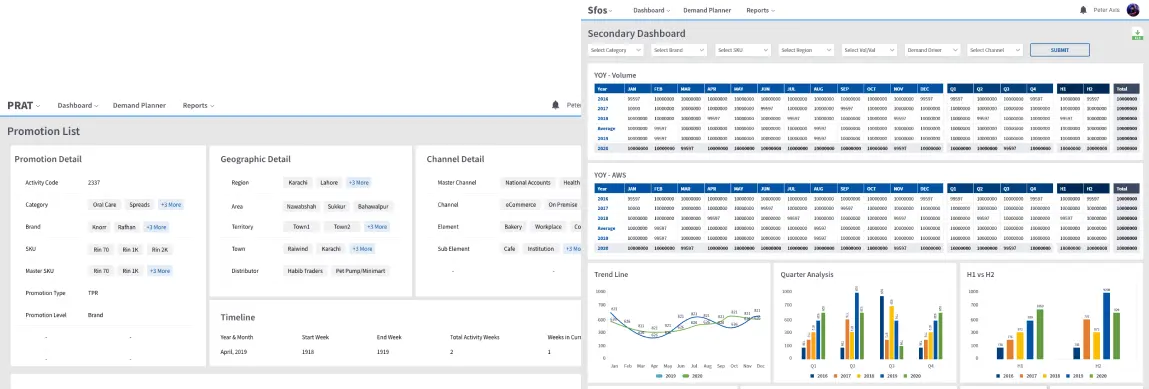Viewport: 1149px width, 389px height.
Task: Click the 2019 legend swatch under Trend Line
Action: point(658,375)
